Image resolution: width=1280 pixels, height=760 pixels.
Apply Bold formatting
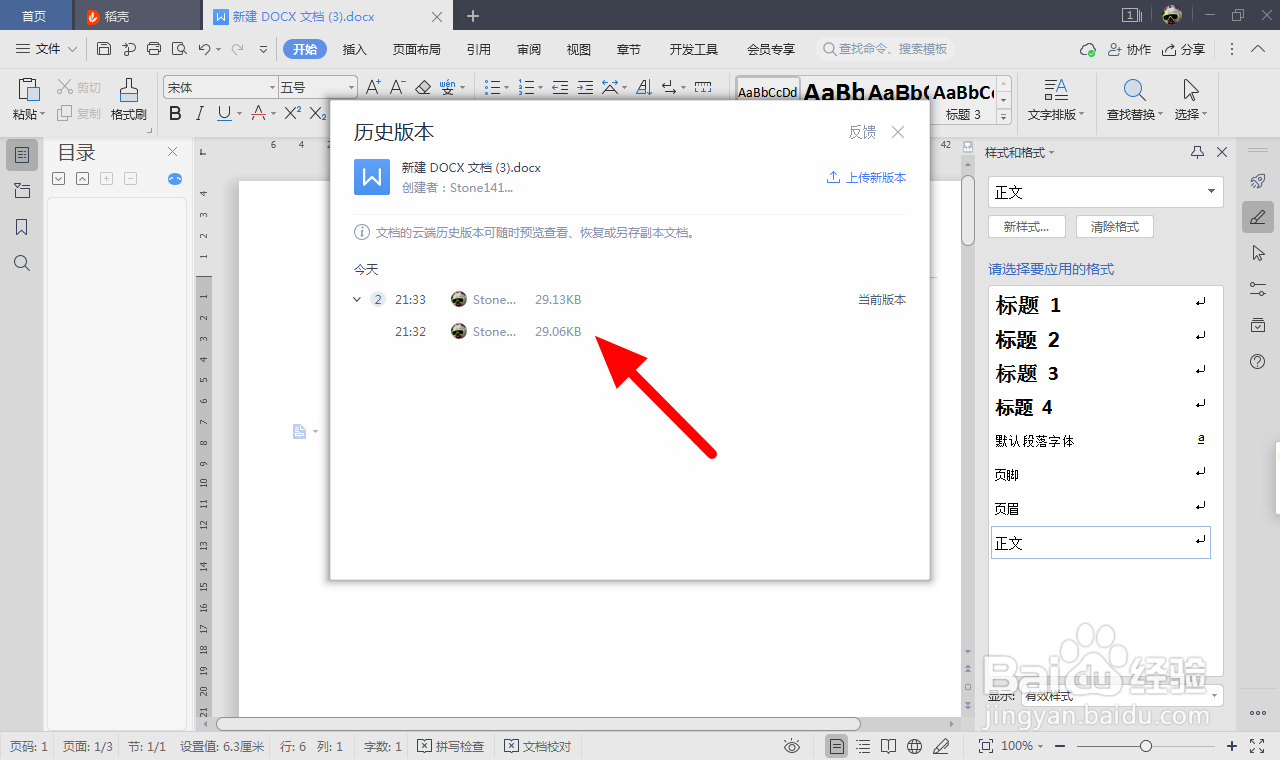tap(175, 113)
